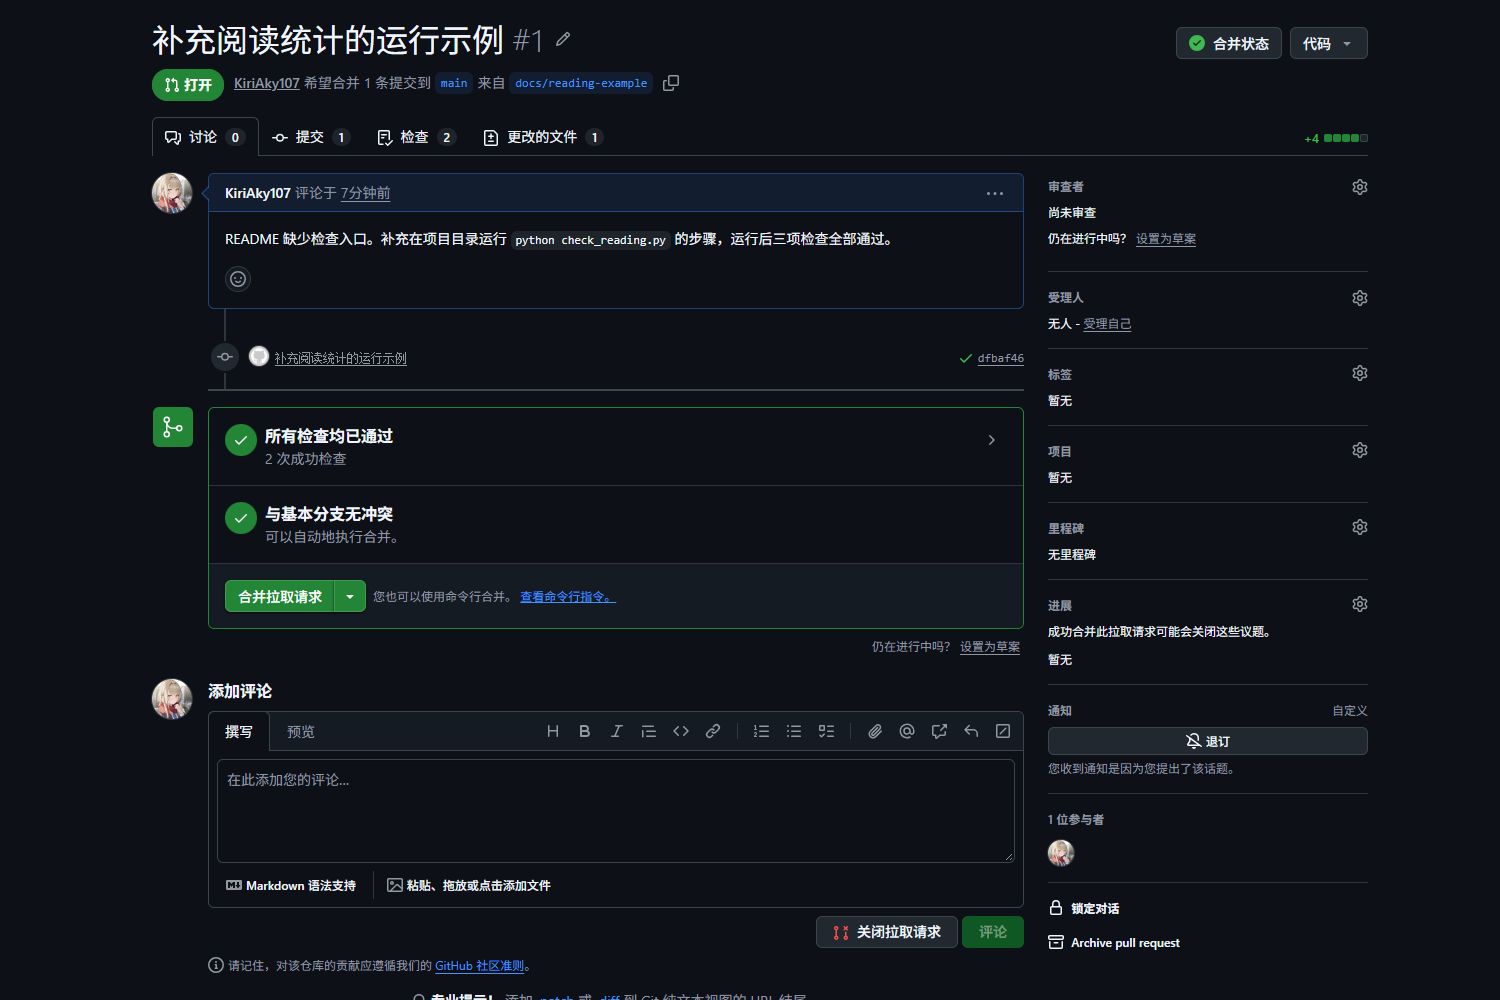The image size is (1500, 1000).
Task: Open the main base branch link
Action: [x=454, y=83]
